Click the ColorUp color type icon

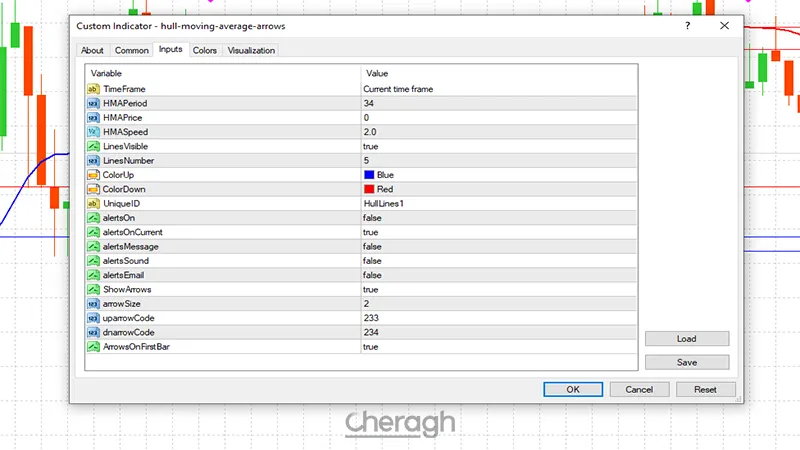93,174
